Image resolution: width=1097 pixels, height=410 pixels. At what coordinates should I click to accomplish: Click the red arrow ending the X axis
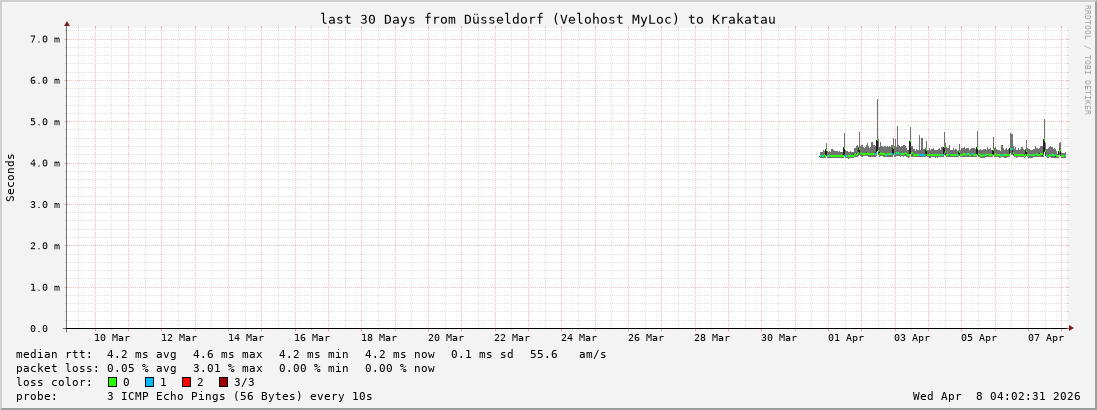[1070, 328]
